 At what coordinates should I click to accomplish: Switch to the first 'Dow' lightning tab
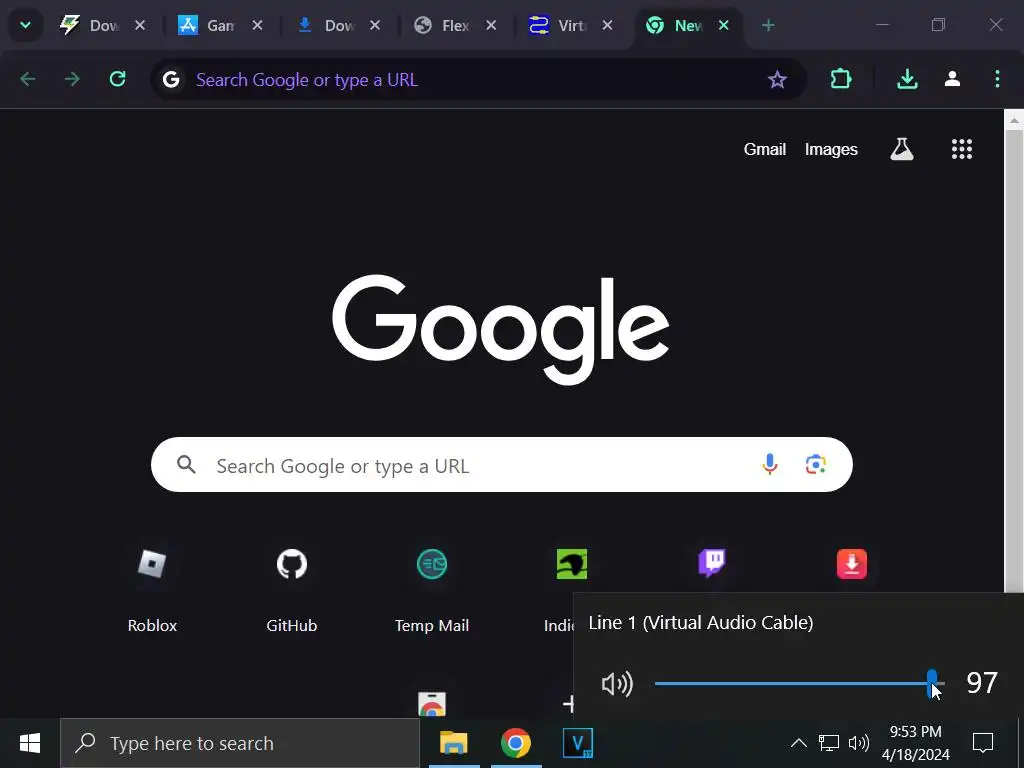(x=103, y=25)
